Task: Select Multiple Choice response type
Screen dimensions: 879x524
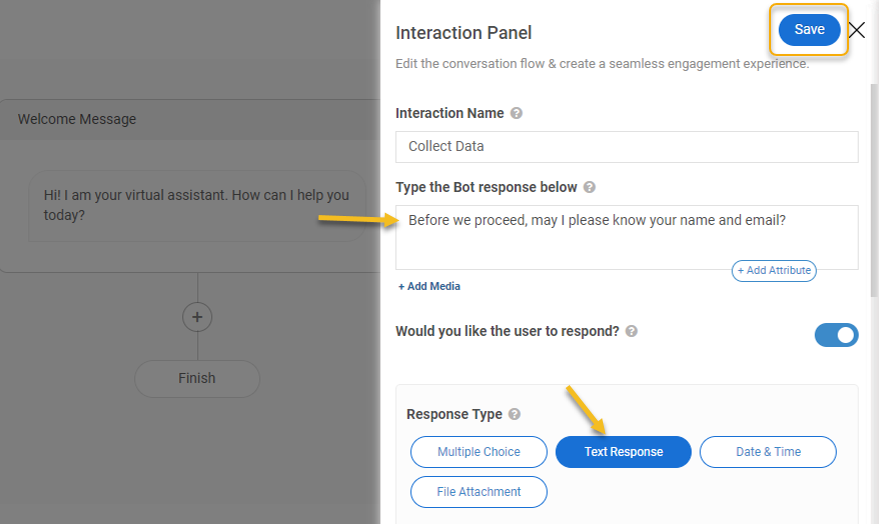Action: click(479, 452)
